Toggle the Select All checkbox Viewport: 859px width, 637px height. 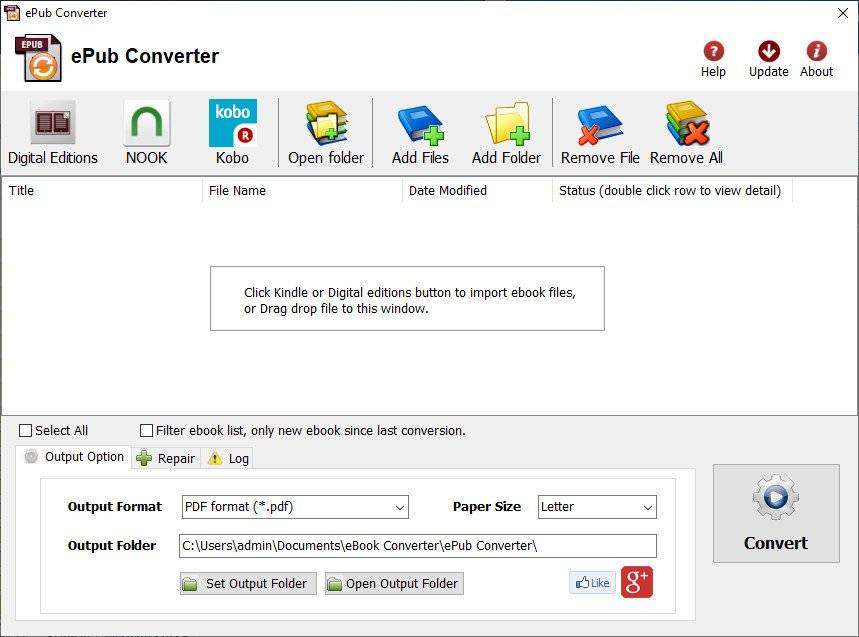click(25, 431)
